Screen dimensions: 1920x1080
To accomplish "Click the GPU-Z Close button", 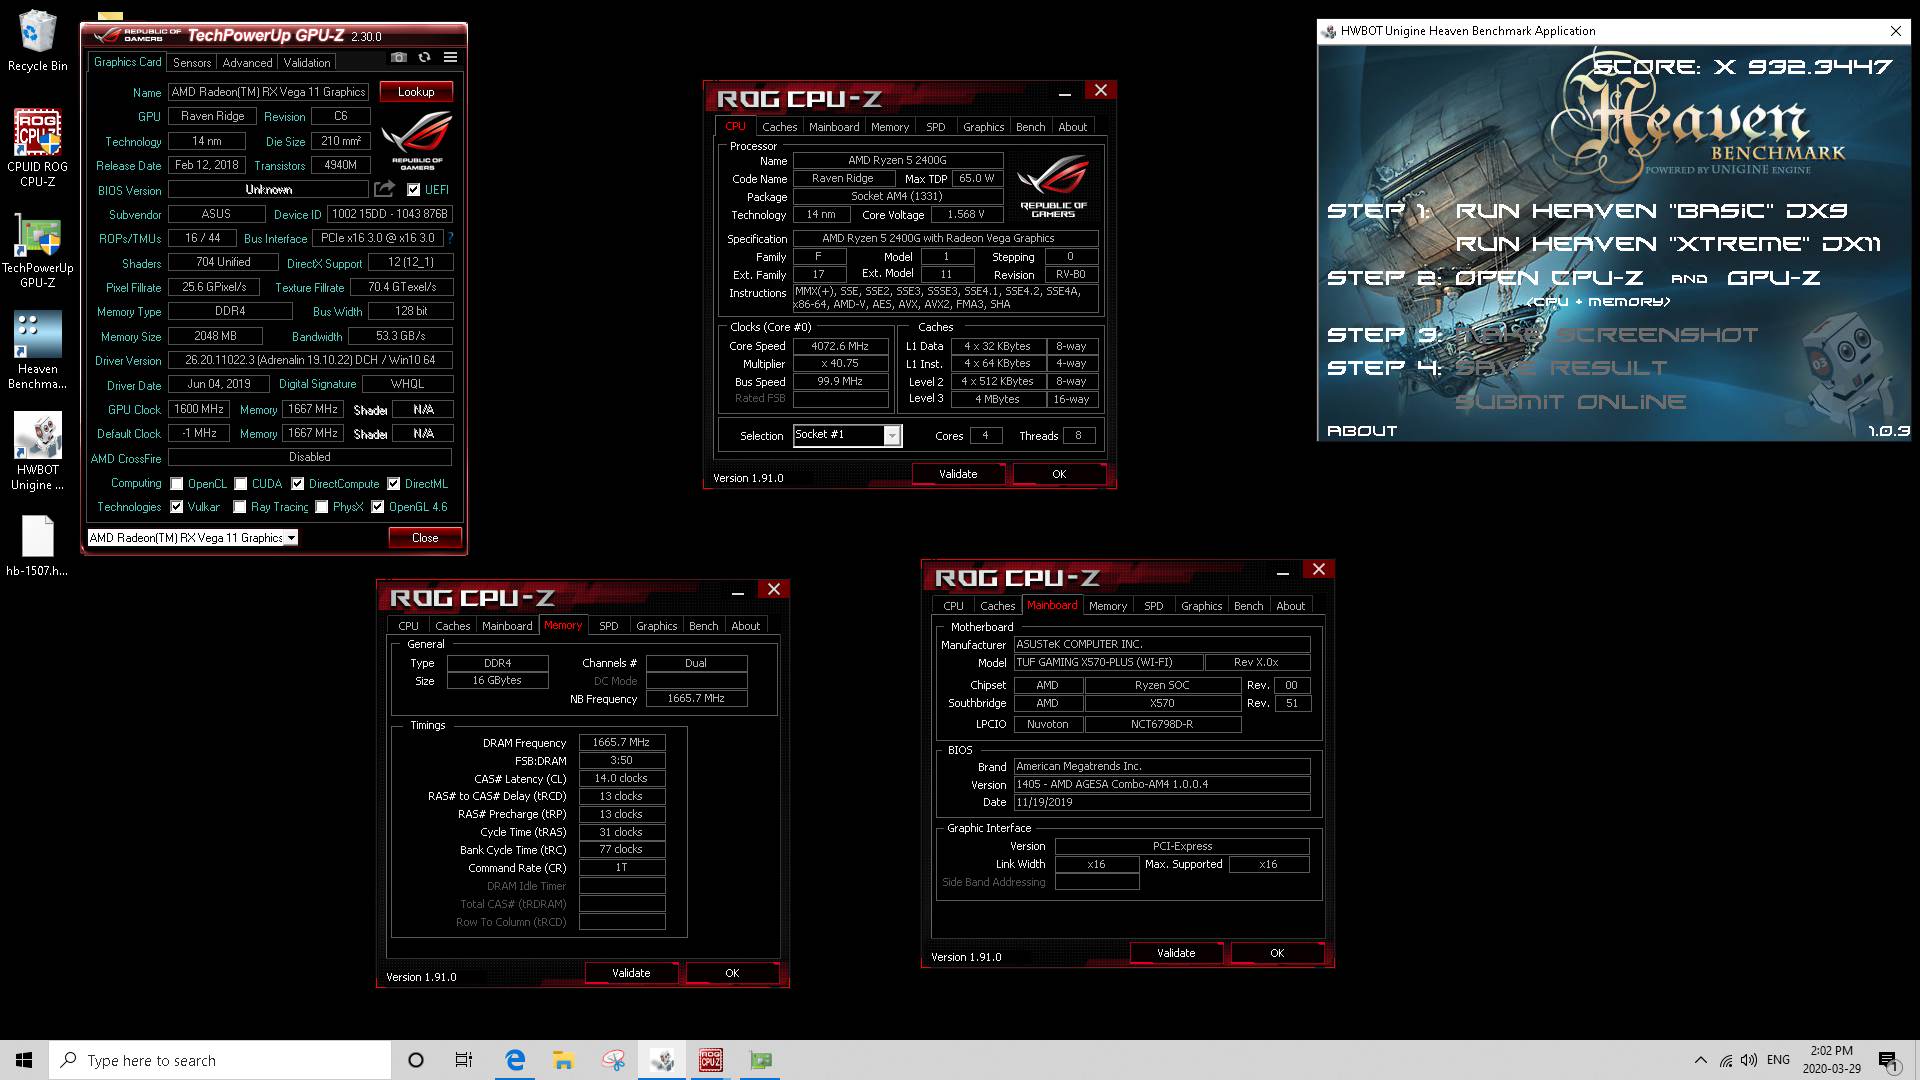I will point(425,538).
